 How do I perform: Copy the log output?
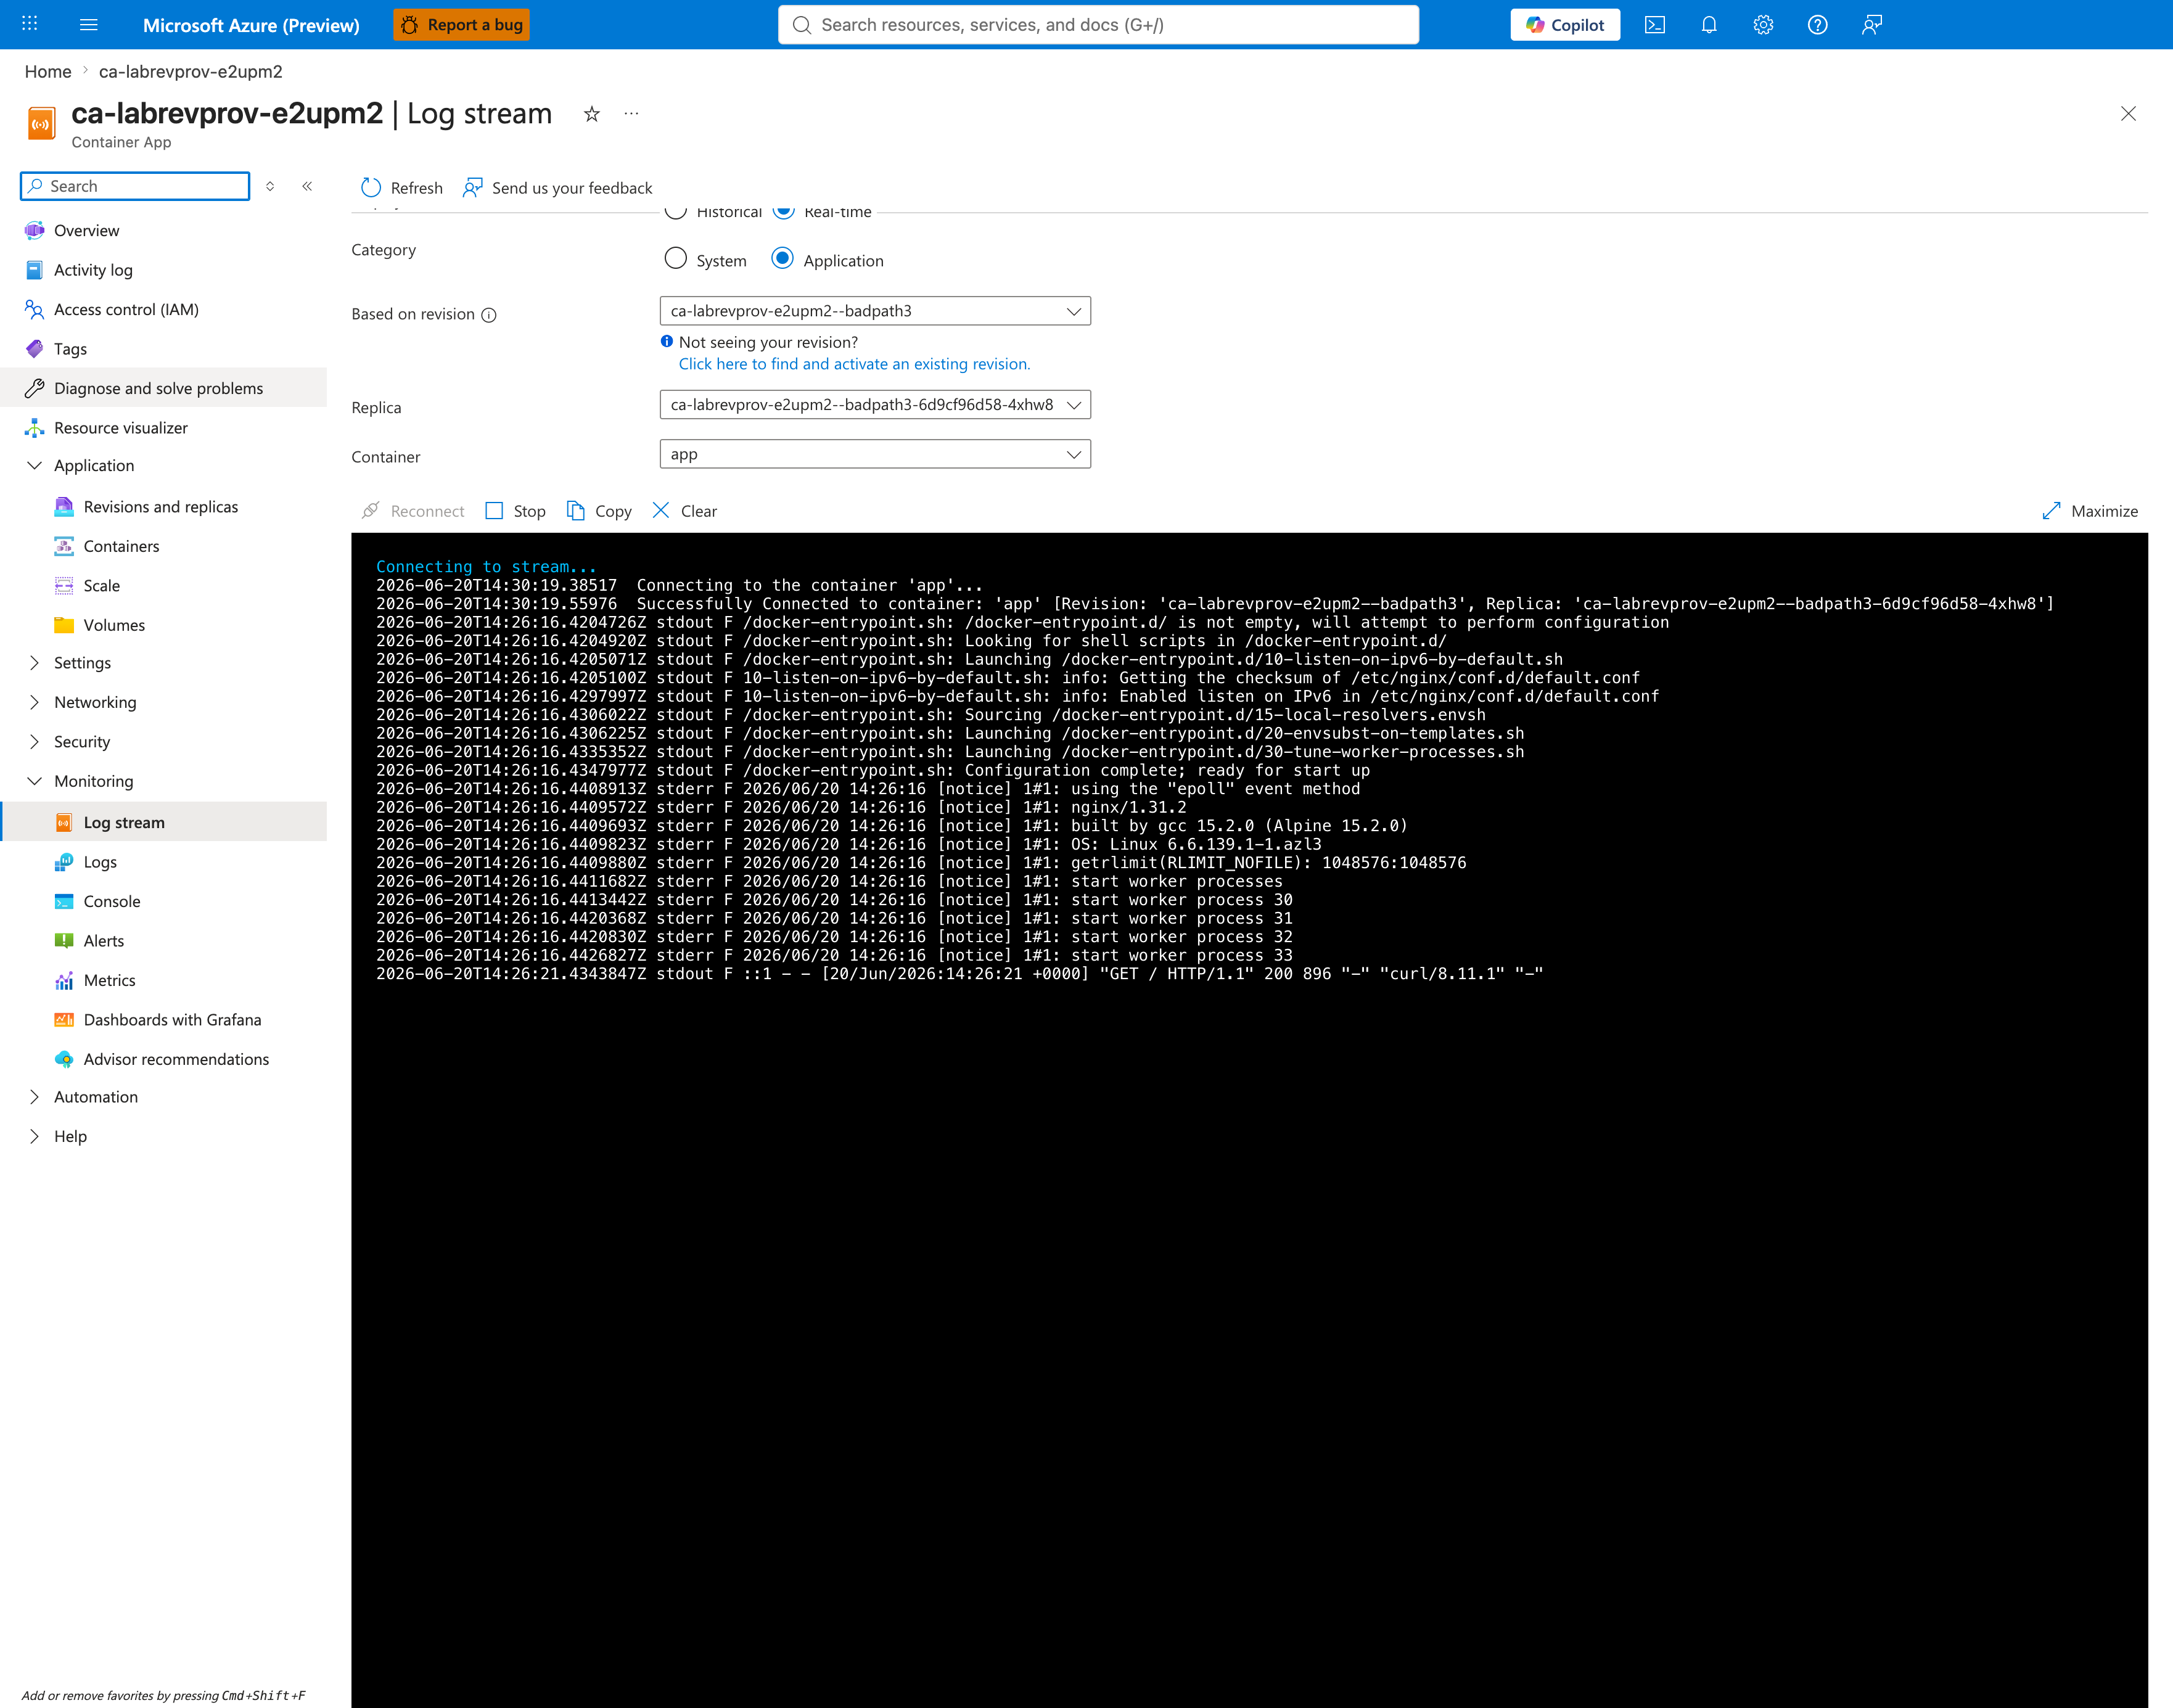tap(599, 511)
